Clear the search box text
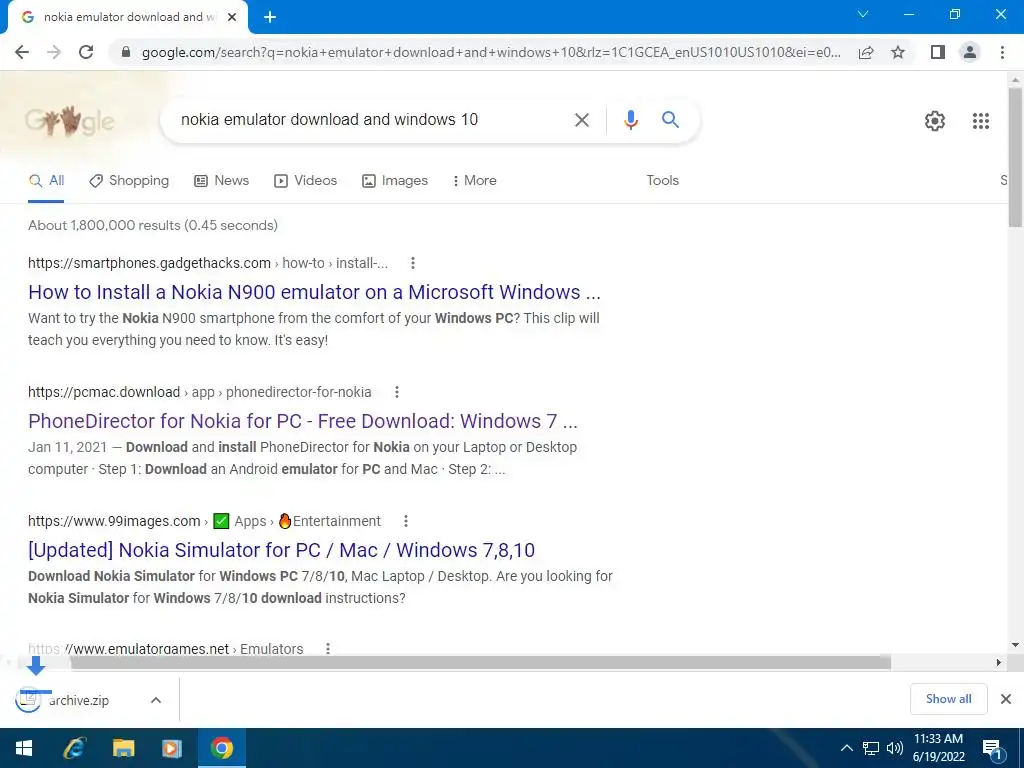 [x=581, y=120]
